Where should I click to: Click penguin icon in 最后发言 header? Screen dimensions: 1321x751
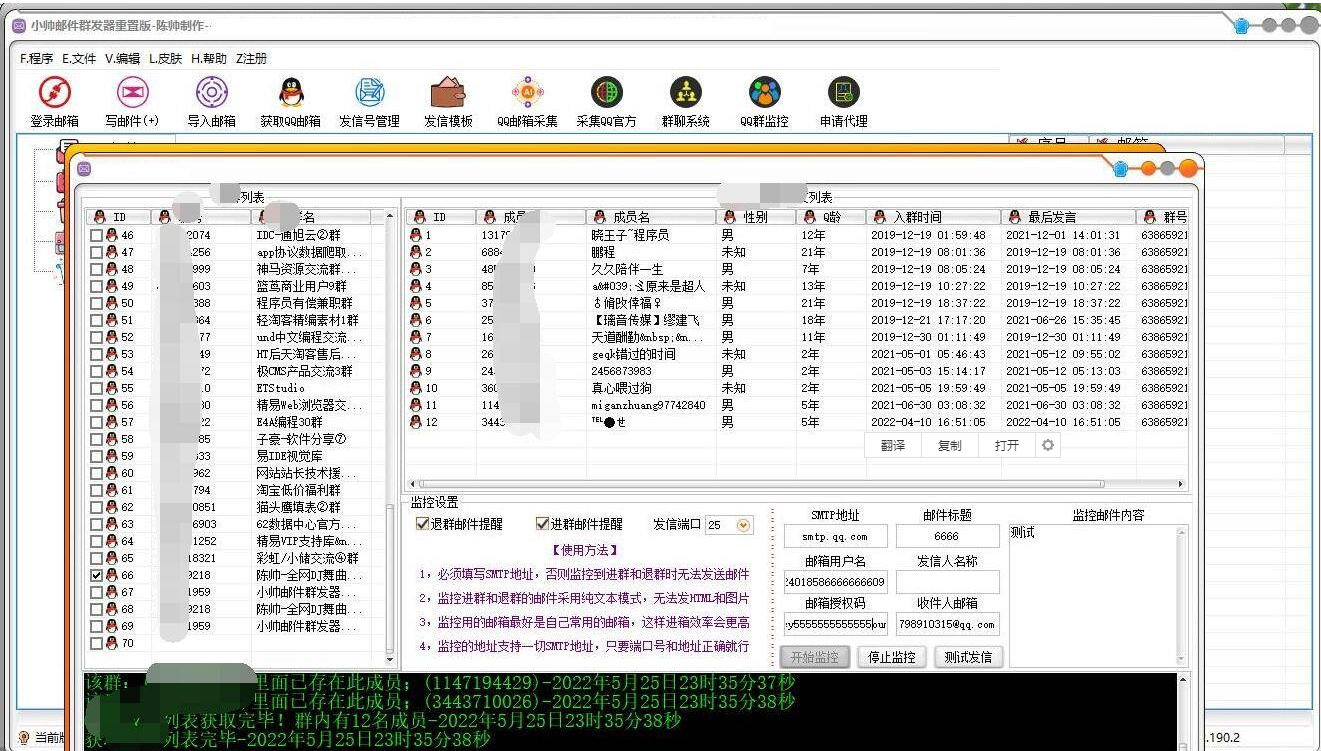pos(1015,217)
